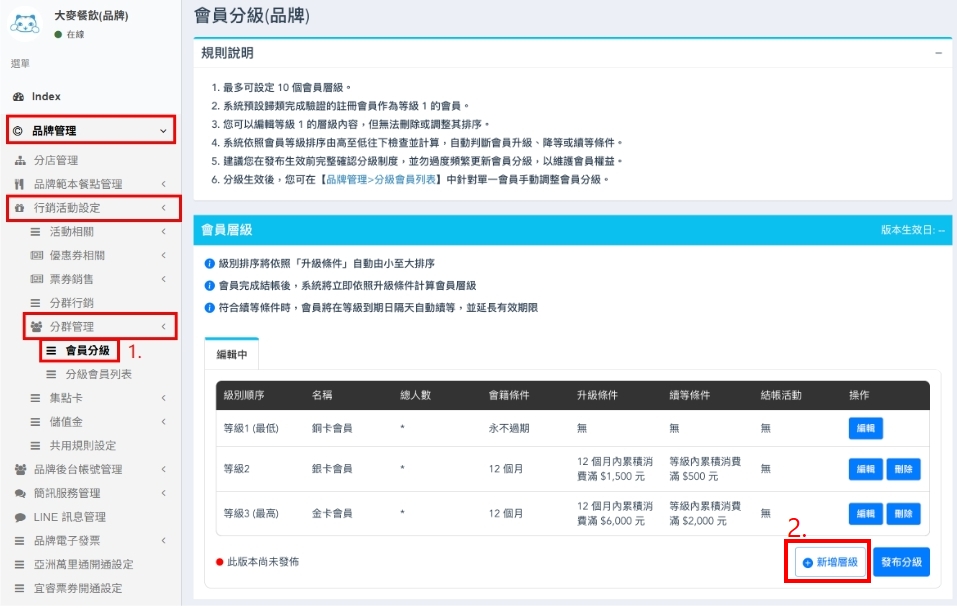The height and width of the screenshot is (608, 957).
Task: Click the 行銷活動設定 gift icon
Action: click(19, 208)
